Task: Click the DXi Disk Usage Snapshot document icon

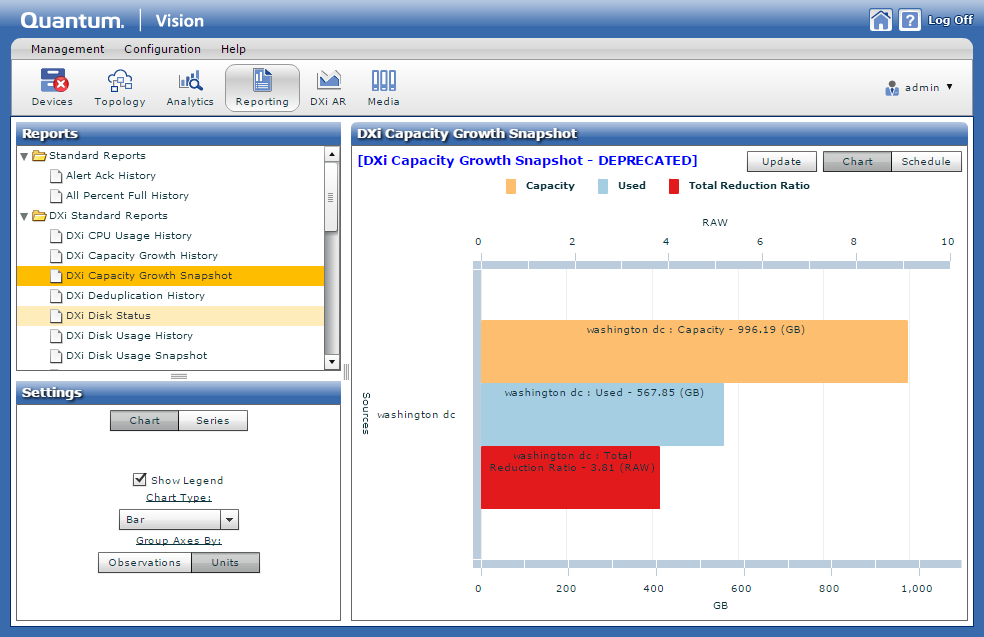Action: click(x=56, y=356)
